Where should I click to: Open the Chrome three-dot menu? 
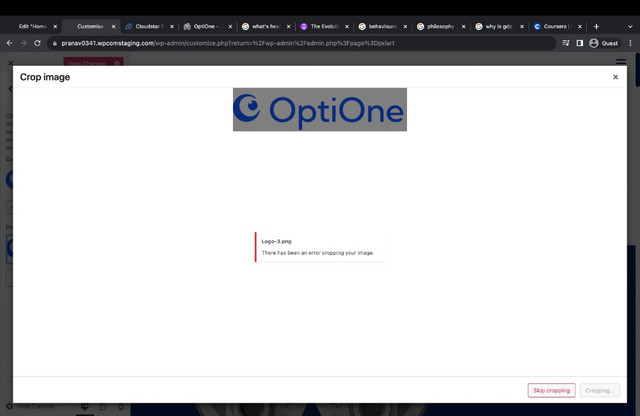631,43
